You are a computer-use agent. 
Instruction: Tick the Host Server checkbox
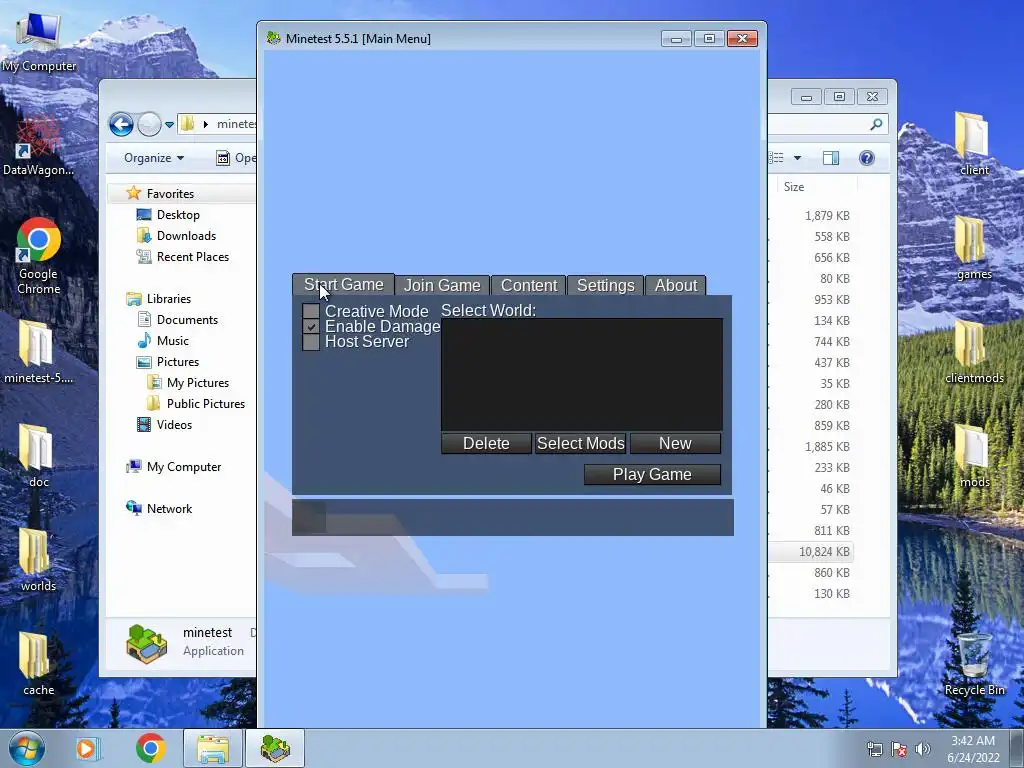pos(311,342)
